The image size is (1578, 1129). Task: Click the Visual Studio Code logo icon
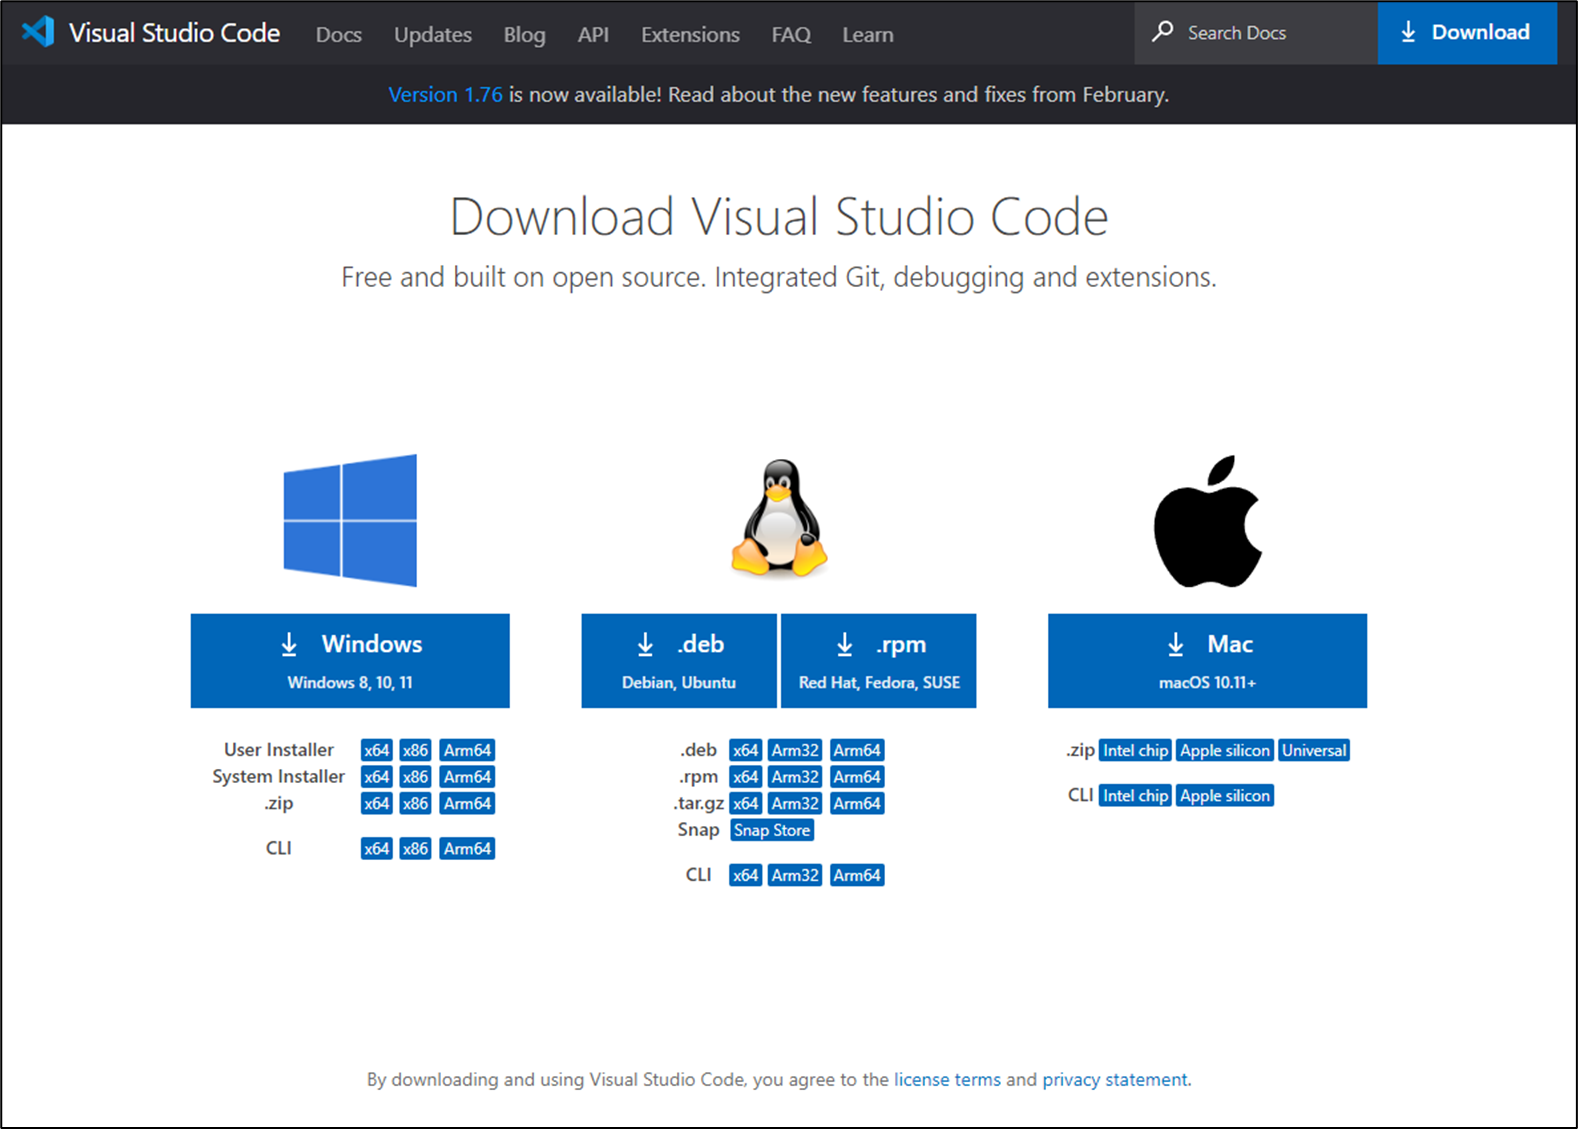[38, 32]
